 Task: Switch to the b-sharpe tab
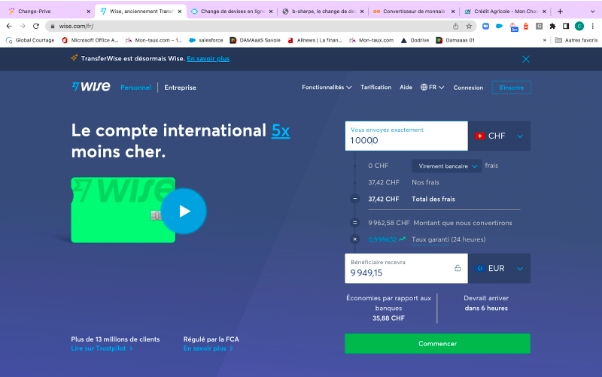click(323, 12)
